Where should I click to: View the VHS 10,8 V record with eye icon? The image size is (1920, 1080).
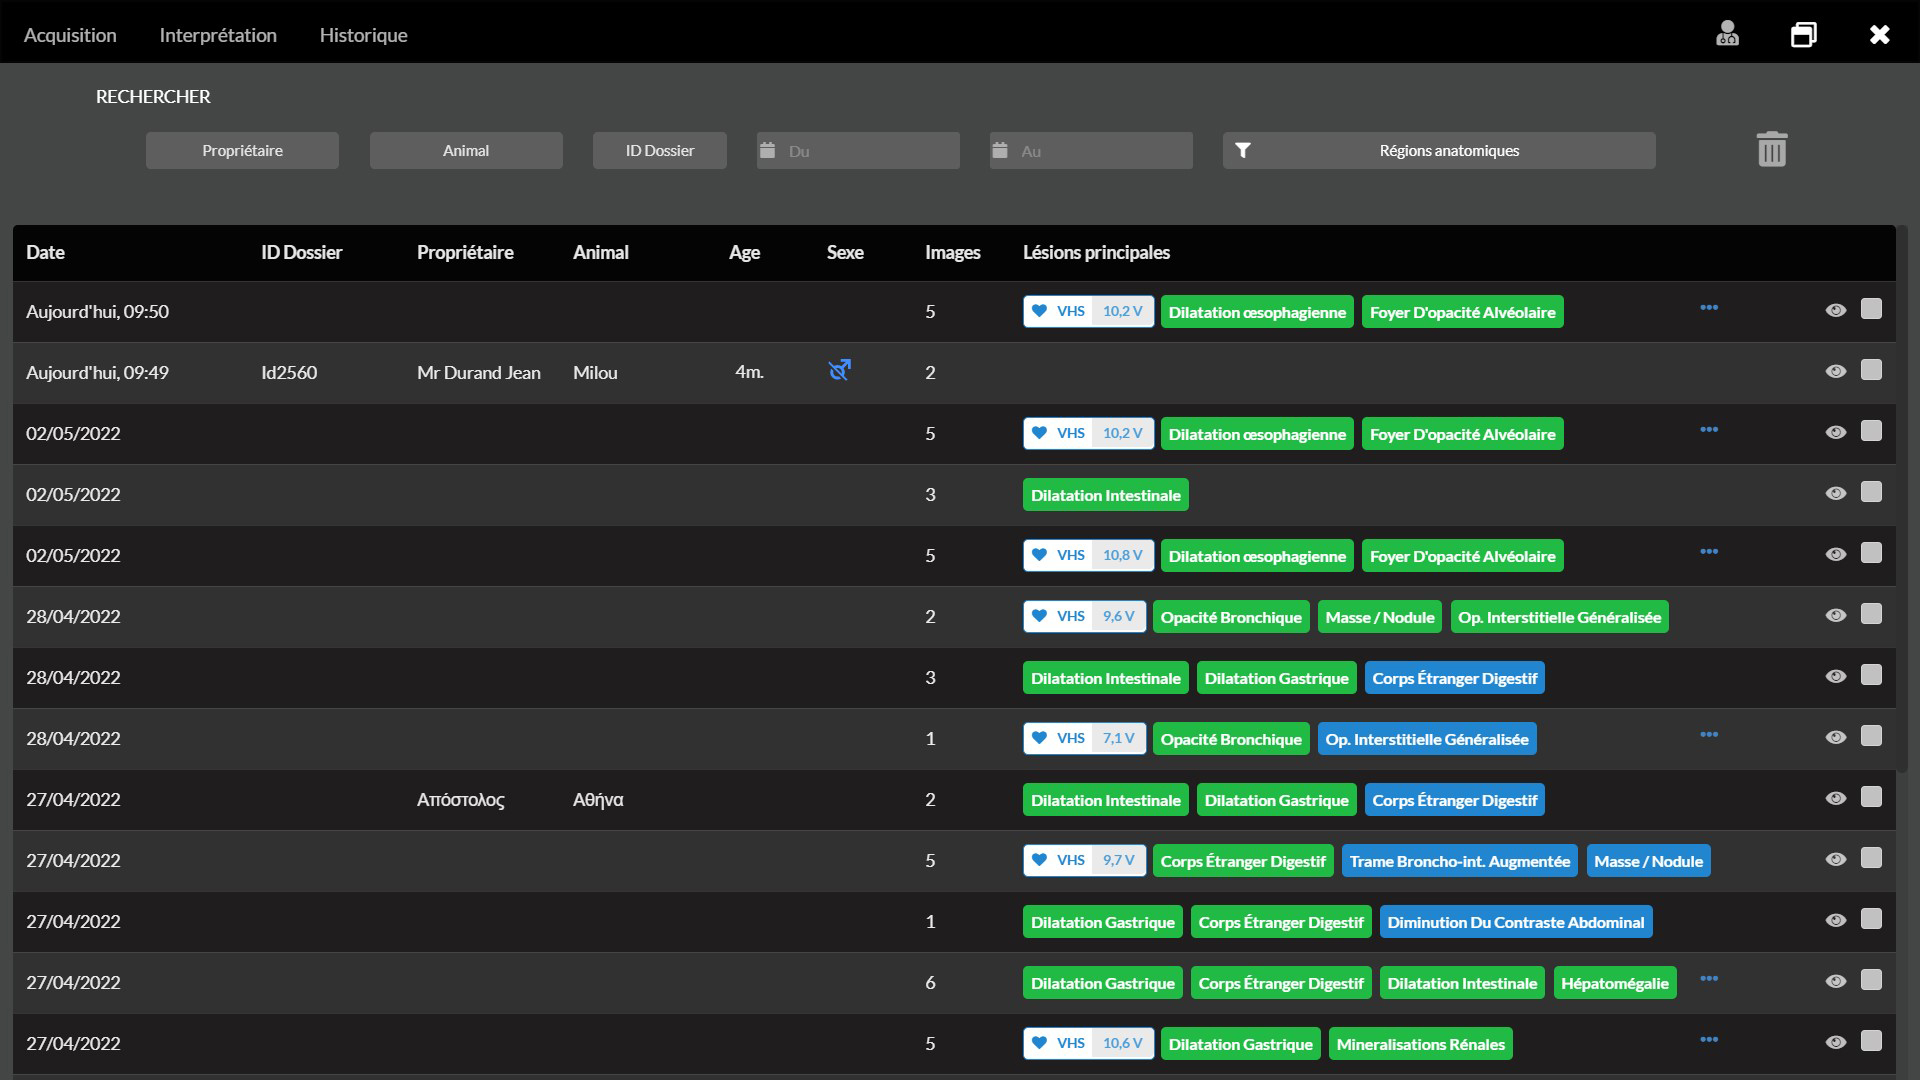1835,554
